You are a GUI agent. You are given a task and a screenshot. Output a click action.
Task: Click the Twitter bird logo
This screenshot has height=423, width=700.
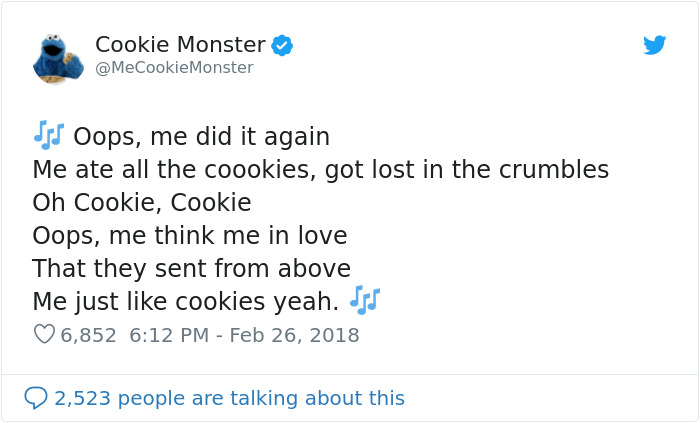[655, 45]
